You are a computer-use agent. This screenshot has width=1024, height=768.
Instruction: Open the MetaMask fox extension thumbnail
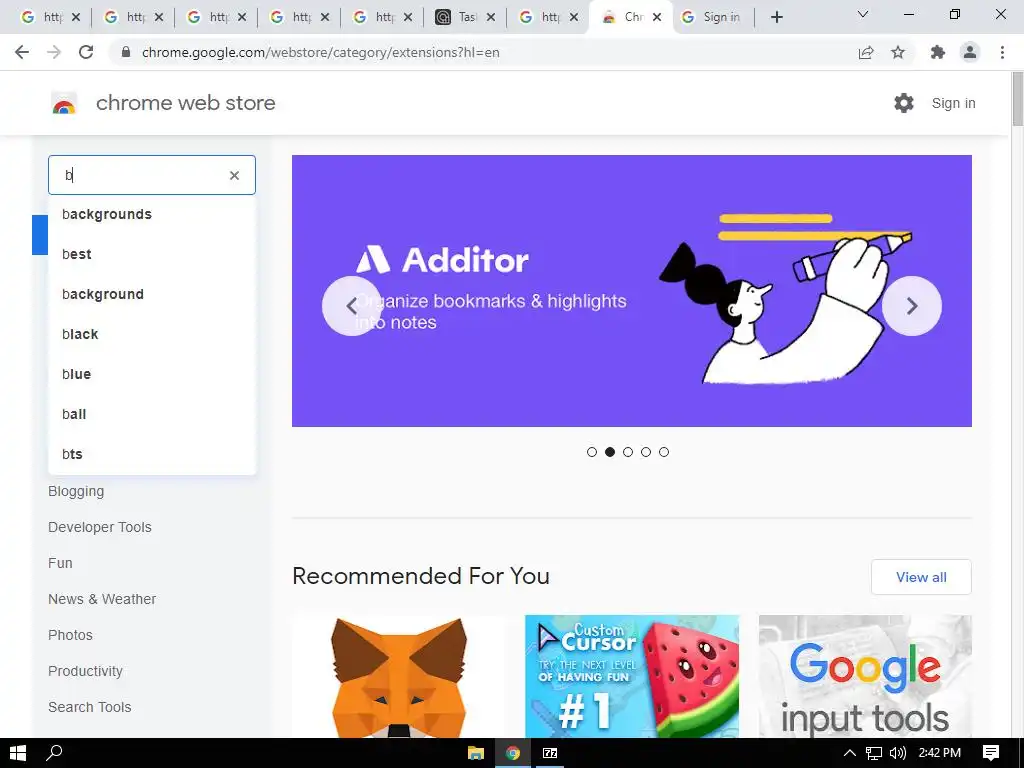click(x=399, y=677)
